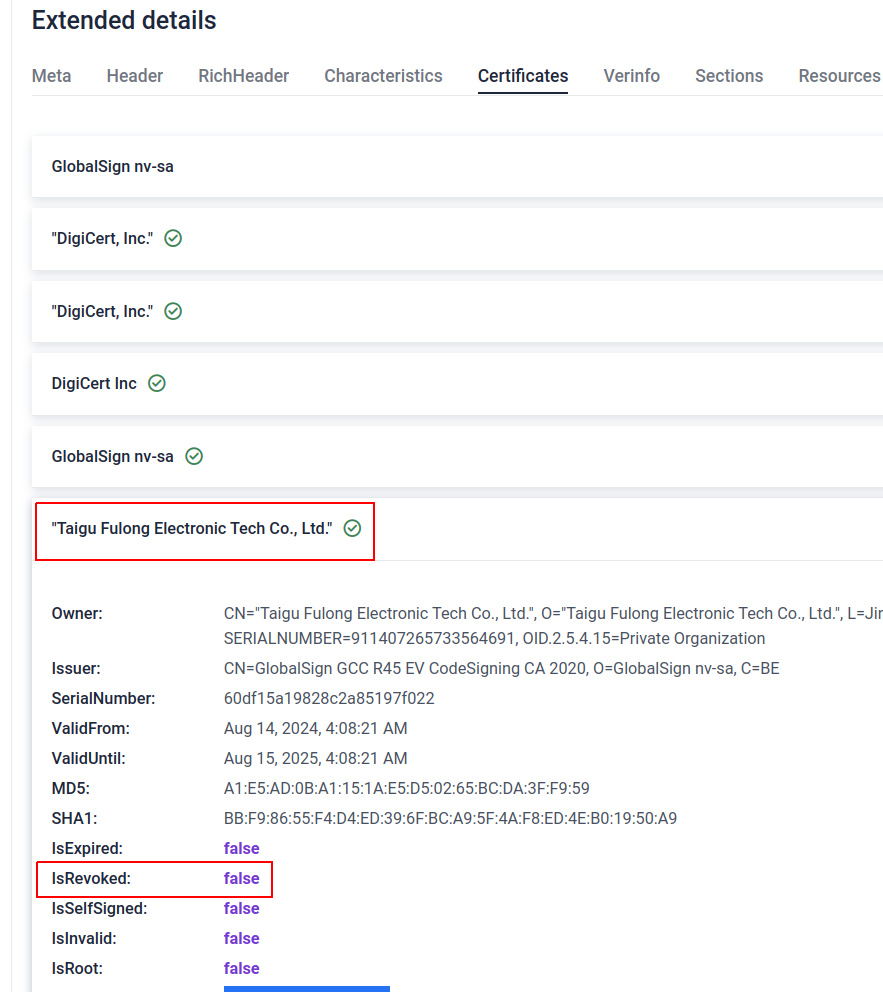The image size is (883, 992).
Task: Go to the Characteristics tab
Action: 383,76
